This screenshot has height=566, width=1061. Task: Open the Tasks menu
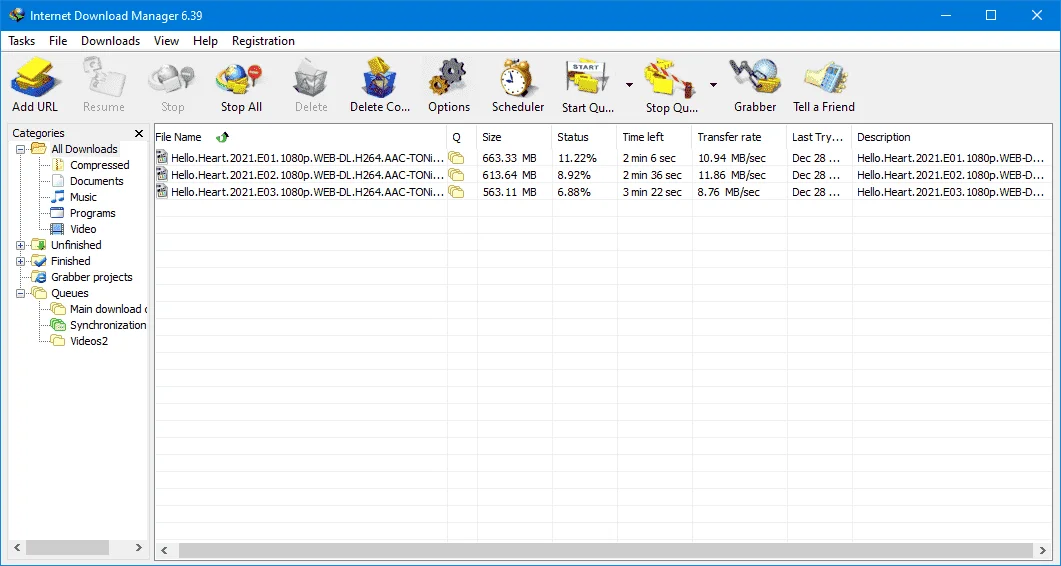(x=22, y=41)
